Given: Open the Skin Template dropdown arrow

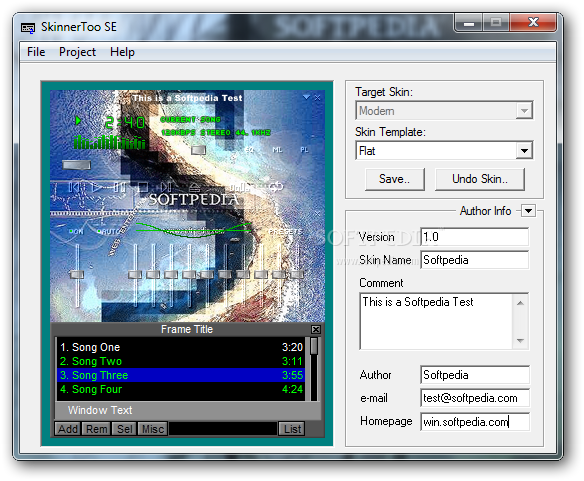Looking at the screenshot, I should click(x=524, y=151).
